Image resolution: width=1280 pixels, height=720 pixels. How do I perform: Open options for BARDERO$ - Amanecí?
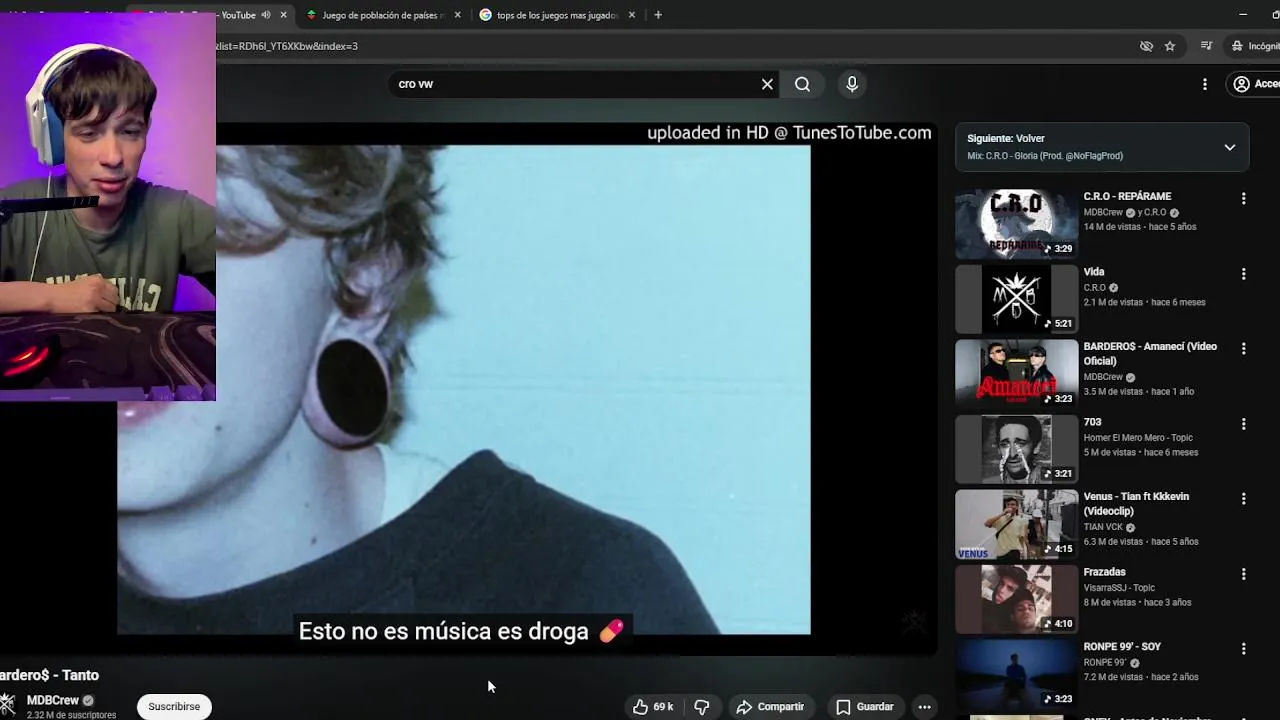[x=1243, y=348]
